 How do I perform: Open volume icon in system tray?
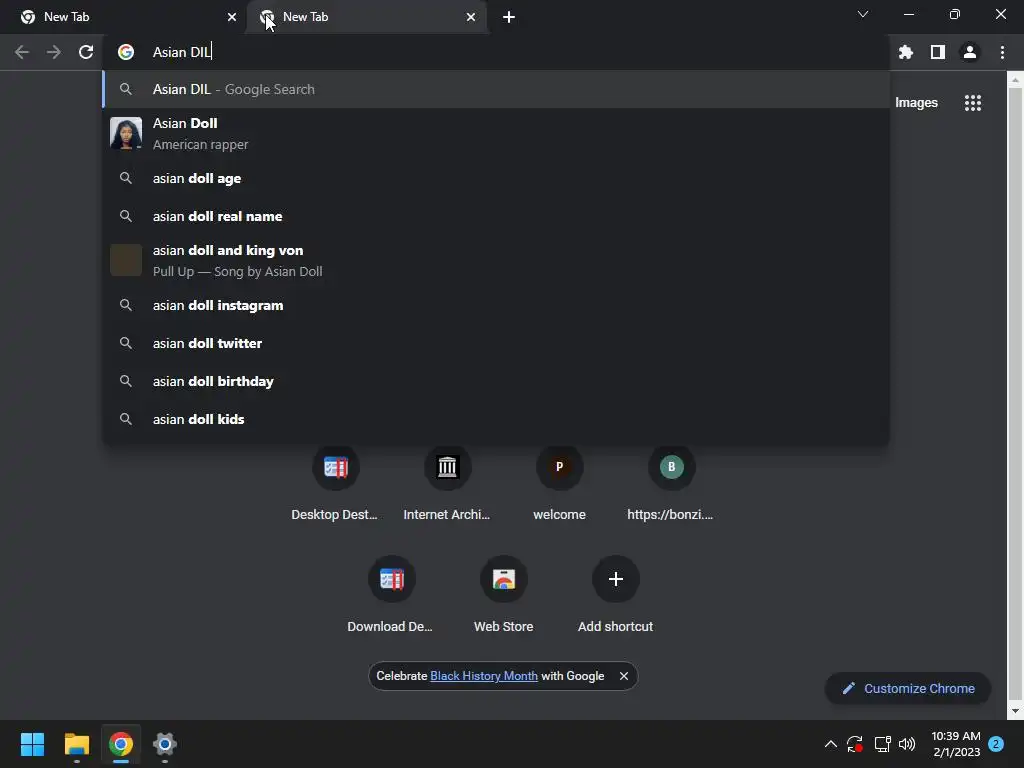click(x=907, y=744)
